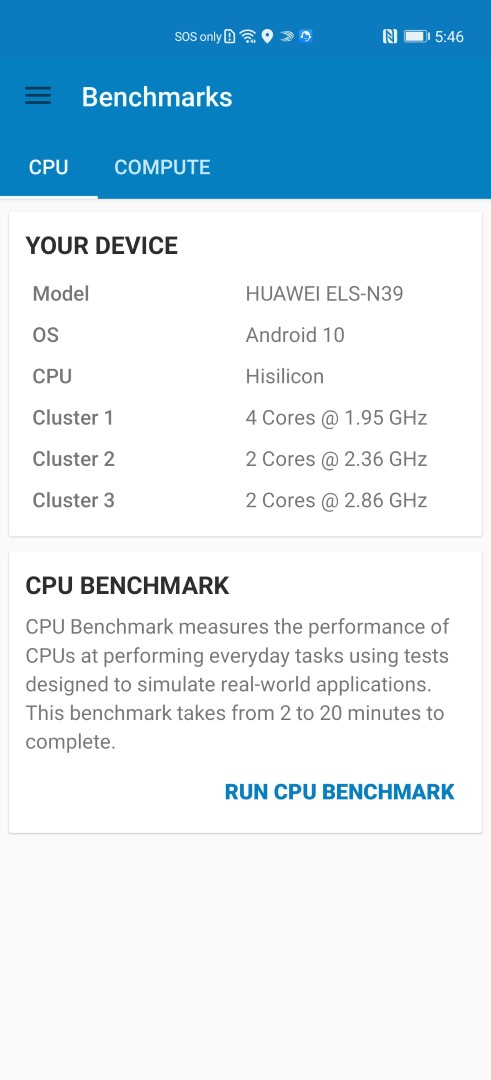Tap the NFC status bar icon
Screen dimensions: 491x1080
pos(390,37)
